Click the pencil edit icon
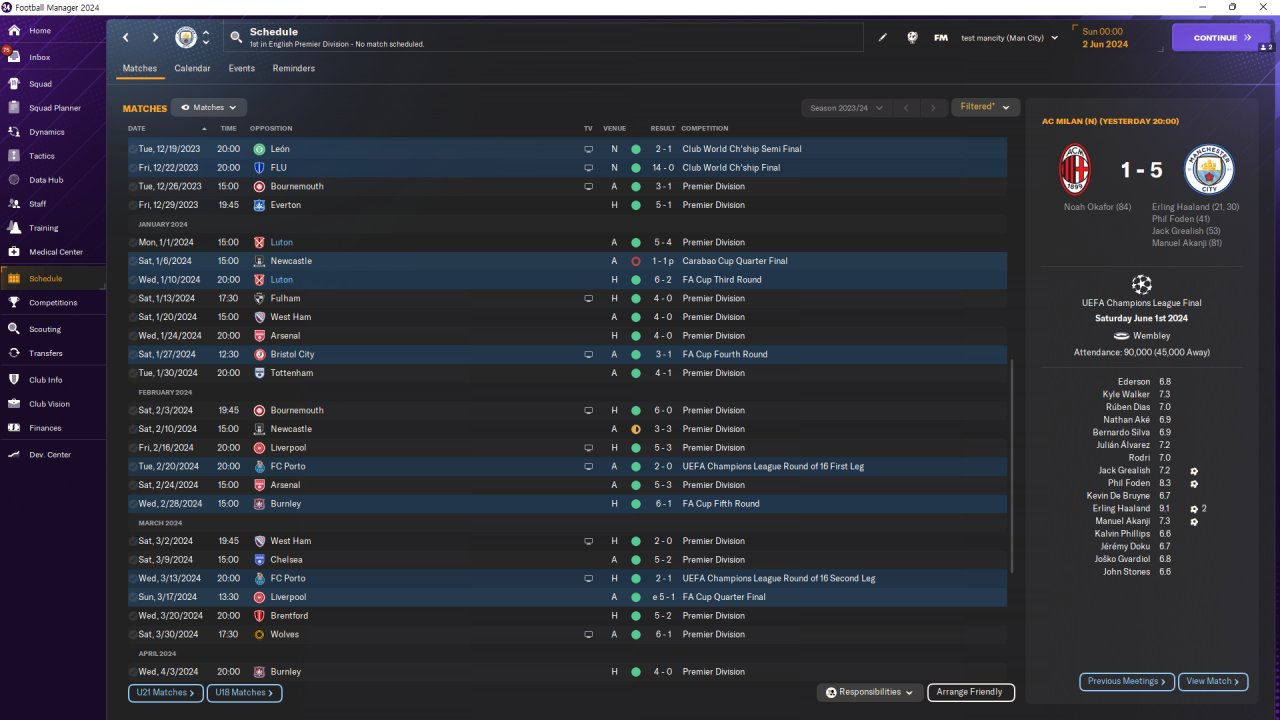Image resolution: width=1280 pixels, height=720 pixels. (x=883, y=38)
